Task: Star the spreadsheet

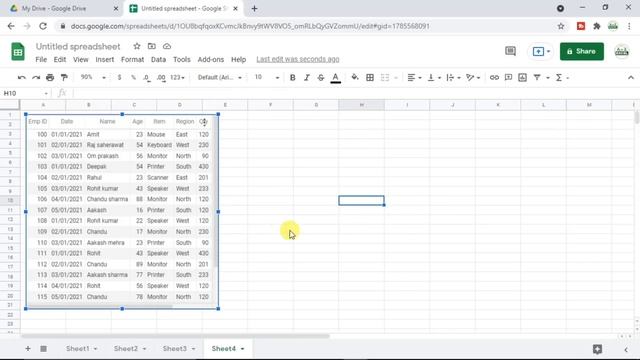Action: click(137, 46)
